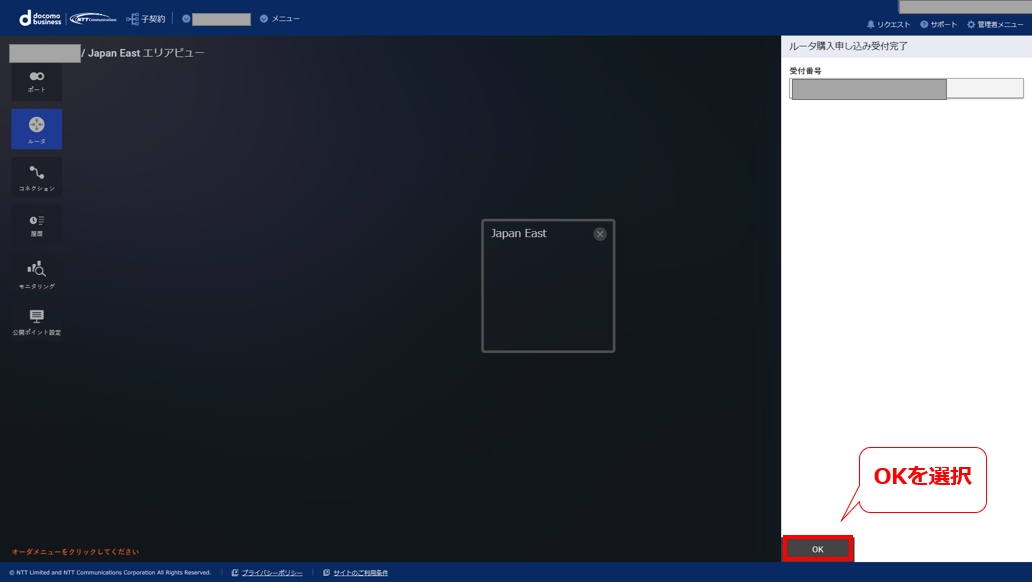Open the メニュー dropdown in header
1032x582 pixels.
pyautogui.click(x=280, y=18)
